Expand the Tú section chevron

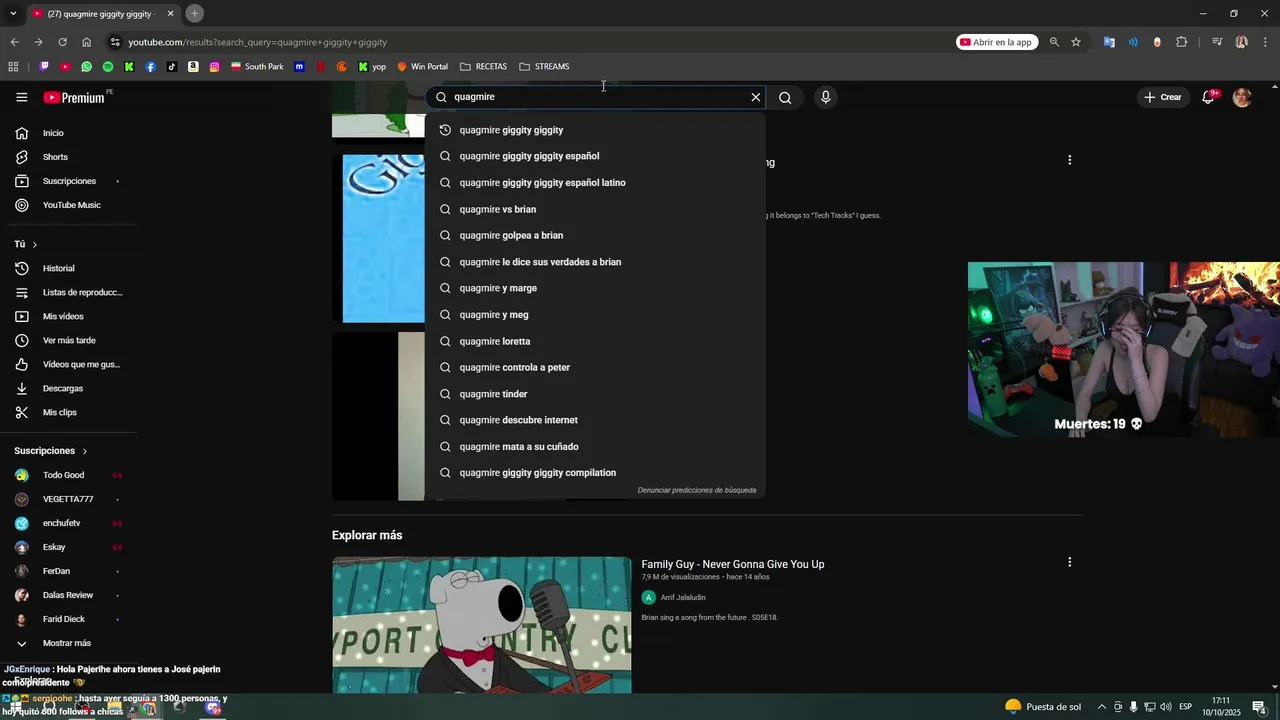pos(34,244)
